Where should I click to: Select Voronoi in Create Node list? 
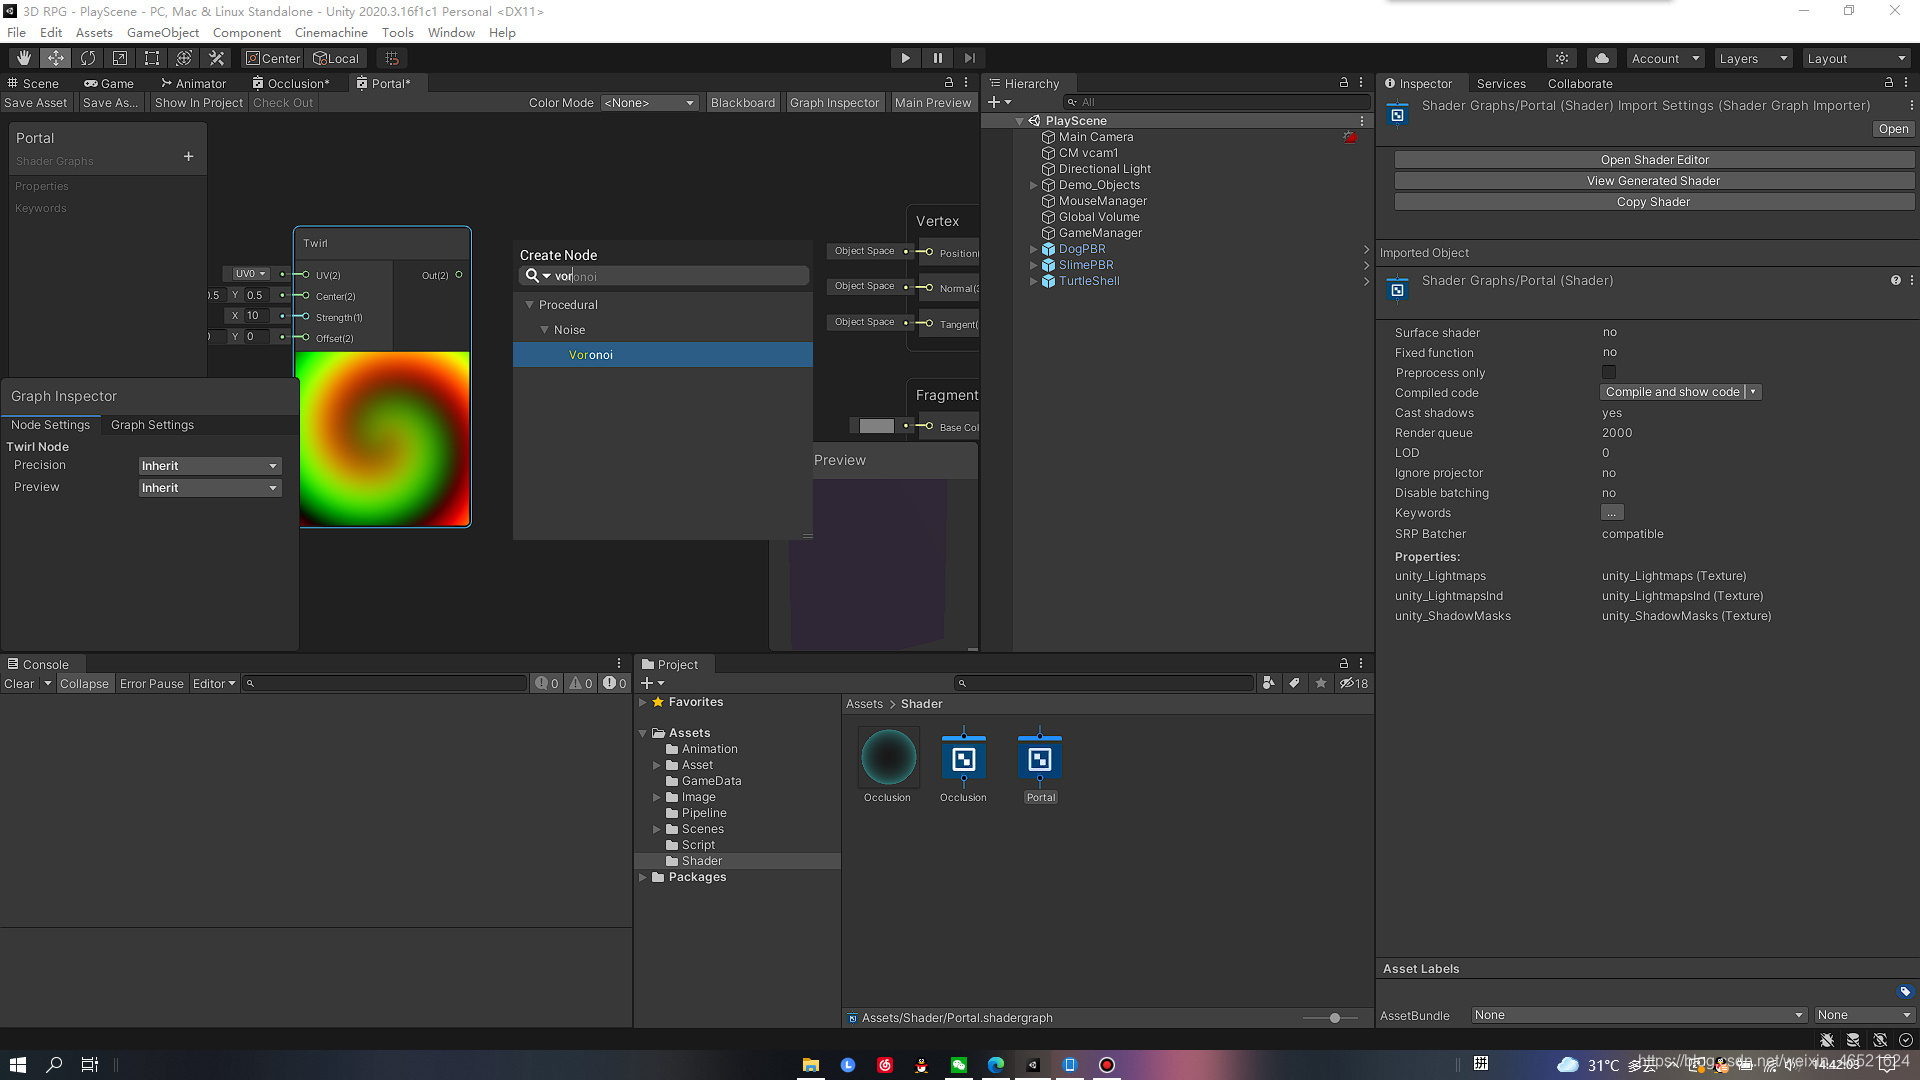[x=591, y=355]
